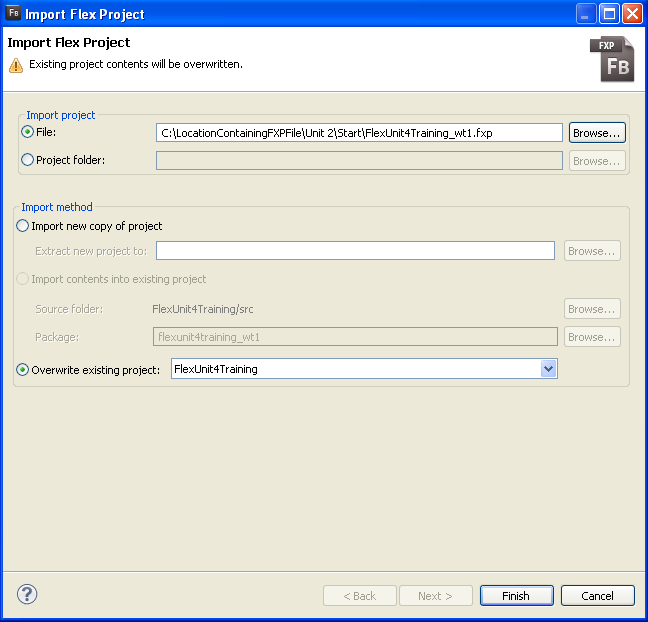This screenshot has height=622, width=648.
Task: Click the Import Flex Project title bar
Action: pyautogui.click(x=300, y=14)
